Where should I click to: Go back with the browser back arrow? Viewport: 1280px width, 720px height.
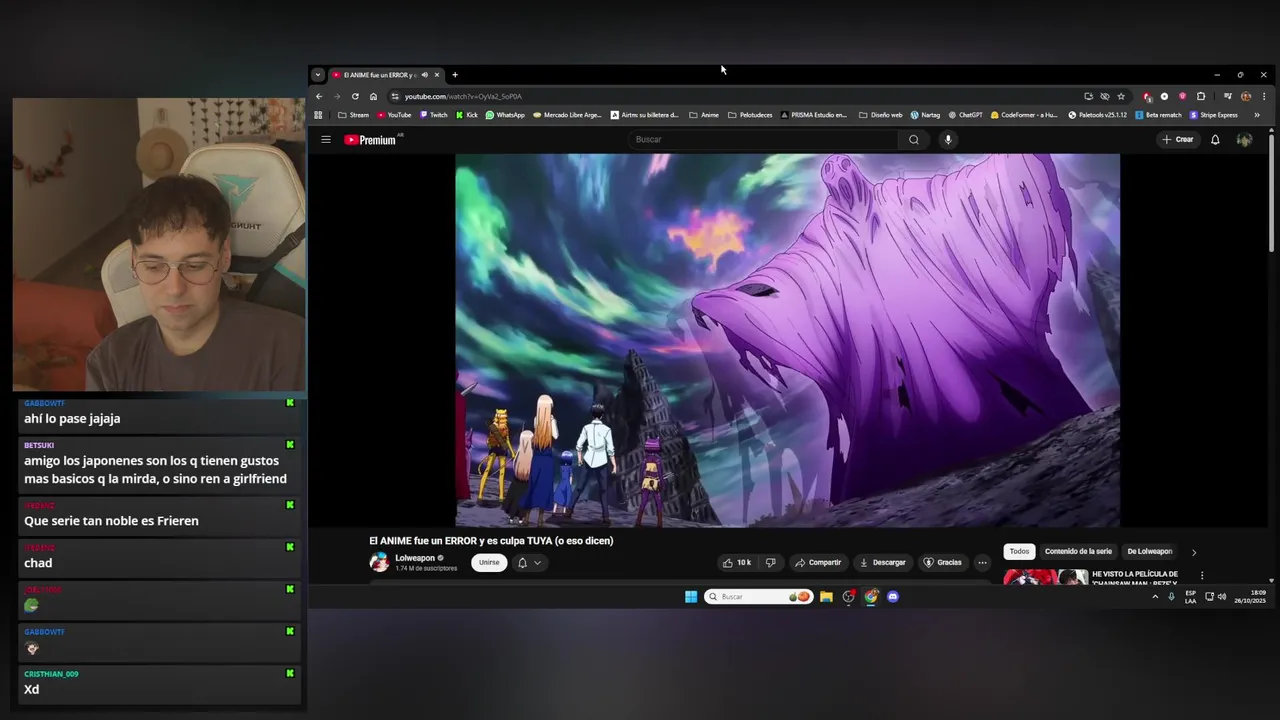click(319, 96)
